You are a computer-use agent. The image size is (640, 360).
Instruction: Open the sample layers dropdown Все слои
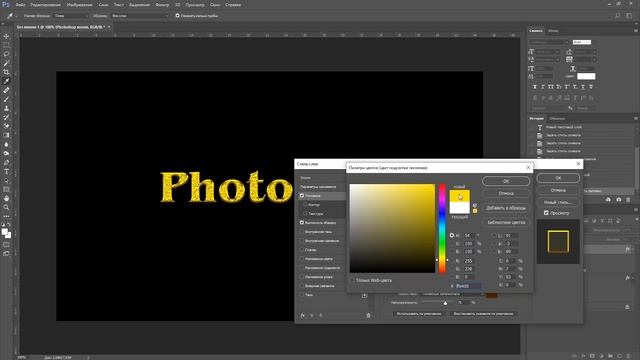pos(140,16)
